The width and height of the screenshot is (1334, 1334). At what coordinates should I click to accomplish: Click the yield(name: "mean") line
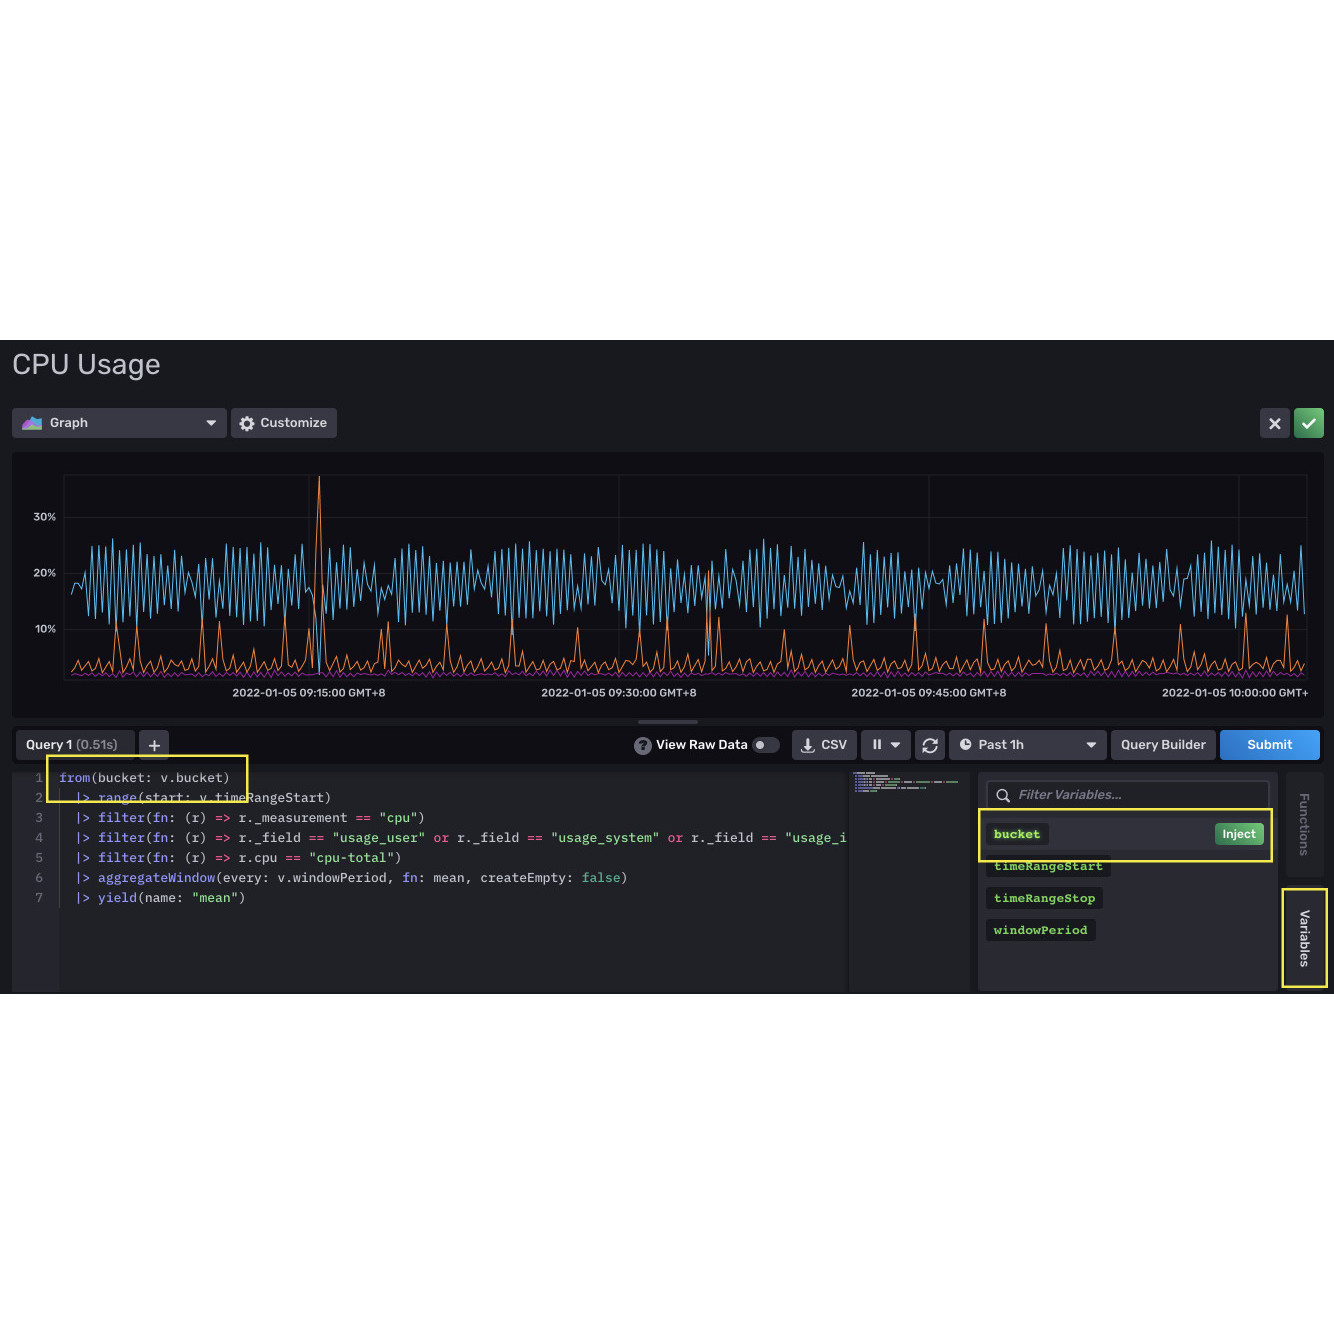(161, 898)
